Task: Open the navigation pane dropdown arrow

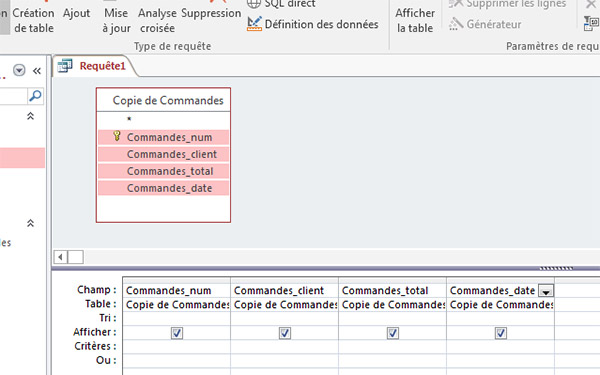Action: coord(19,70)
